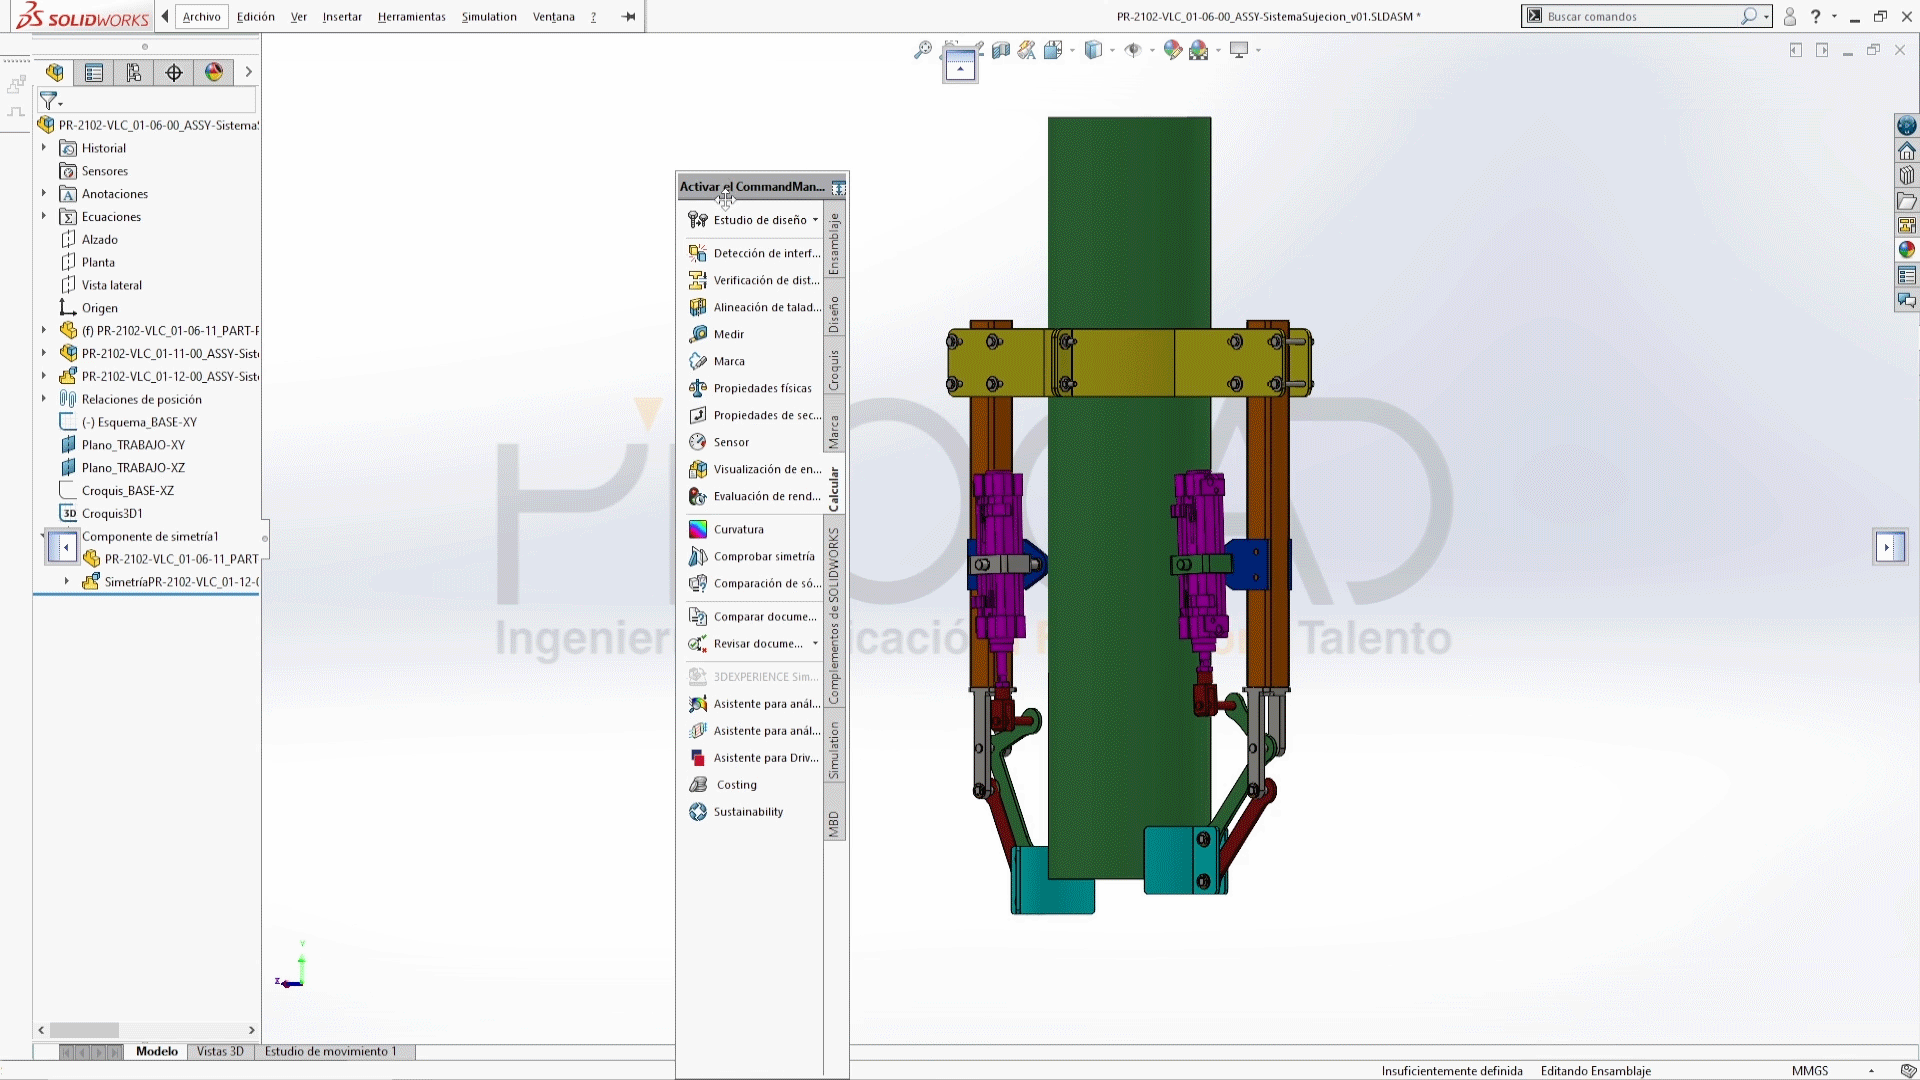Select Plano_TRABAJO-XY in the feature tree

click(123, 445)
